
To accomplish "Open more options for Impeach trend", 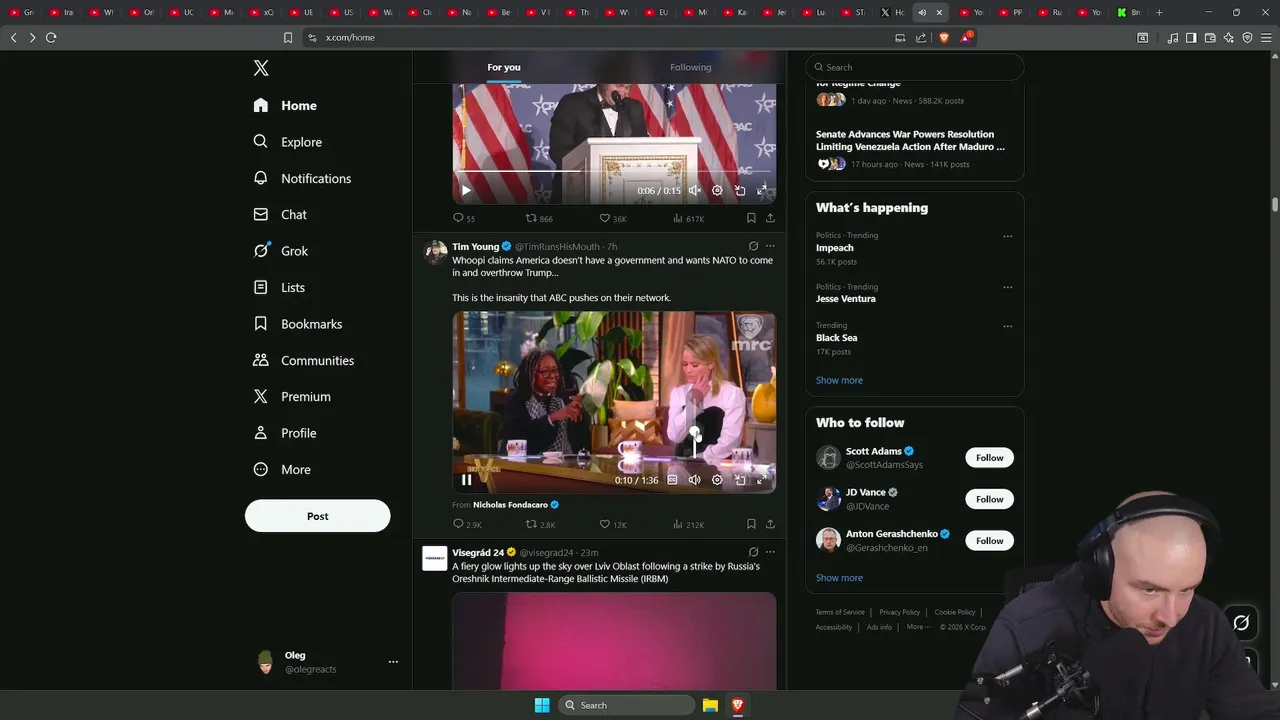I will point(1007,237).
